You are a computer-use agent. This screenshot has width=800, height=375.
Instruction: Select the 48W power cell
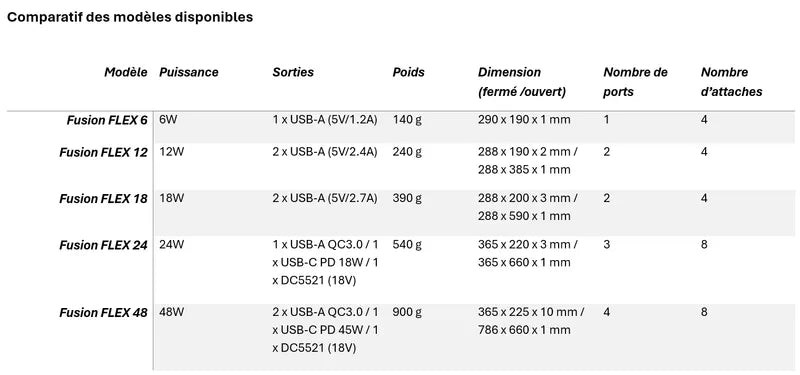[x=171, y=312]
